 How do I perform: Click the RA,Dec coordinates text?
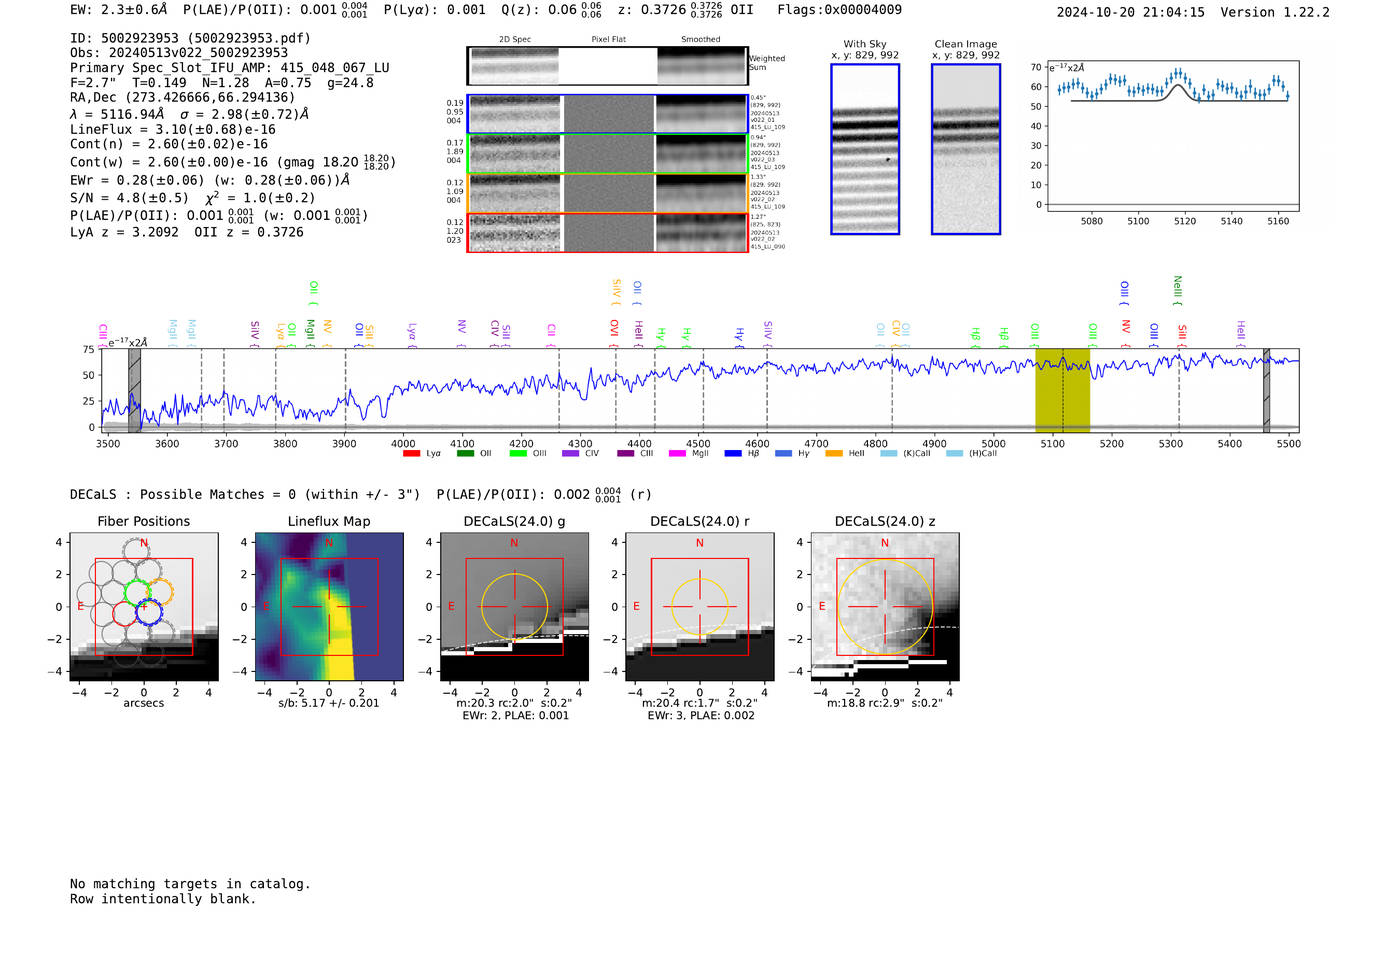183,97
